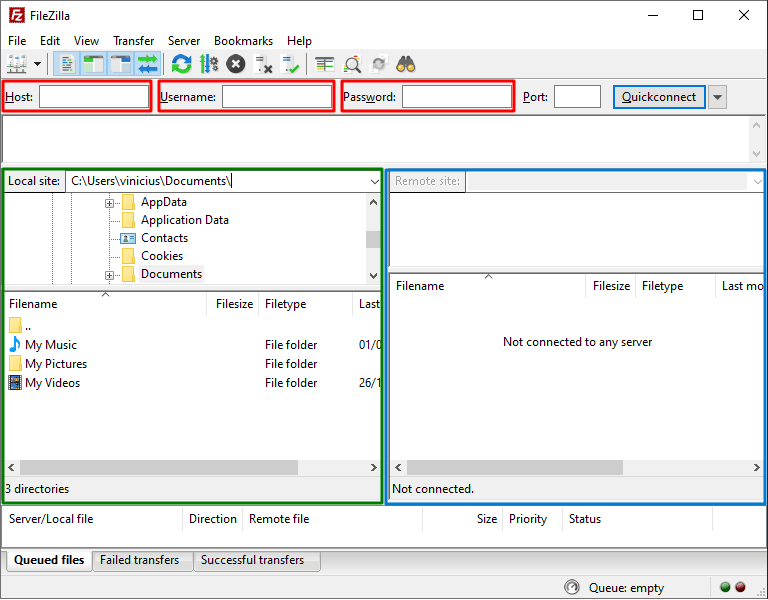Cancel current operation icon
Viewport: 768px width, 600px height.
(x=236, y=64)
